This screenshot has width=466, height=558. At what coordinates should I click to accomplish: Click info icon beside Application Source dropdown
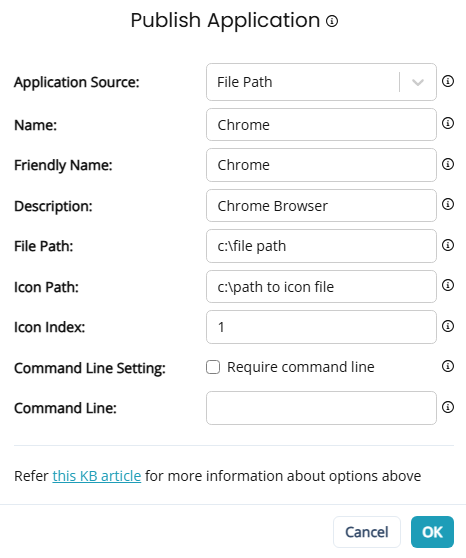[448, 81]
